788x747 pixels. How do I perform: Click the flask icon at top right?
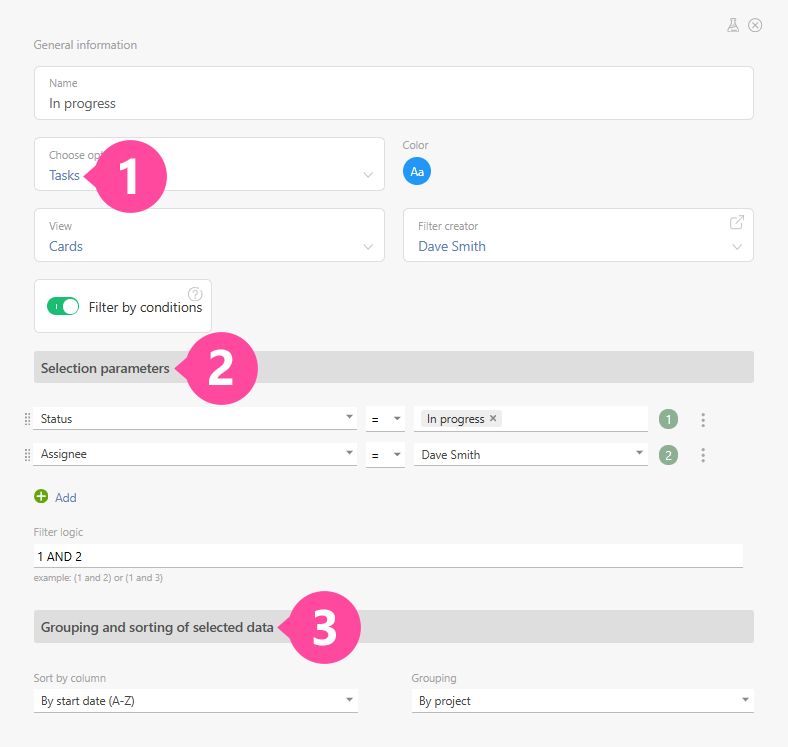click(733, 25)
